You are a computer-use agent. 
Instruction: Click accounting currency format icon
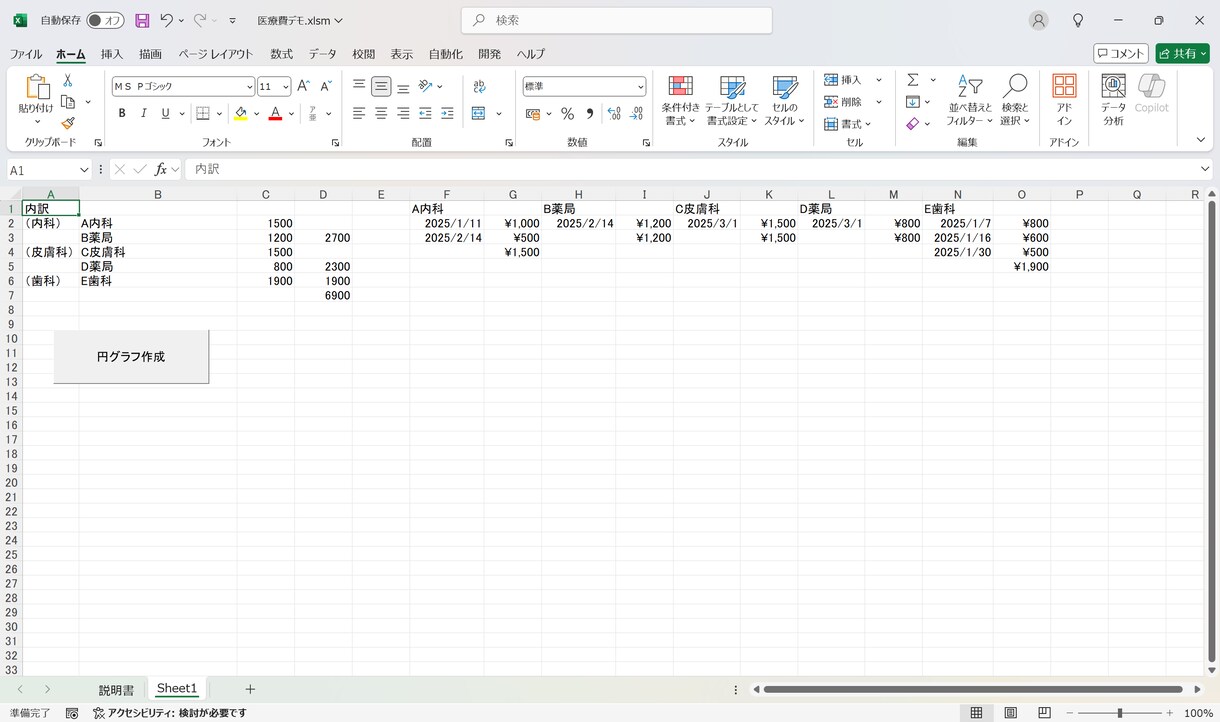pos(533,113)
